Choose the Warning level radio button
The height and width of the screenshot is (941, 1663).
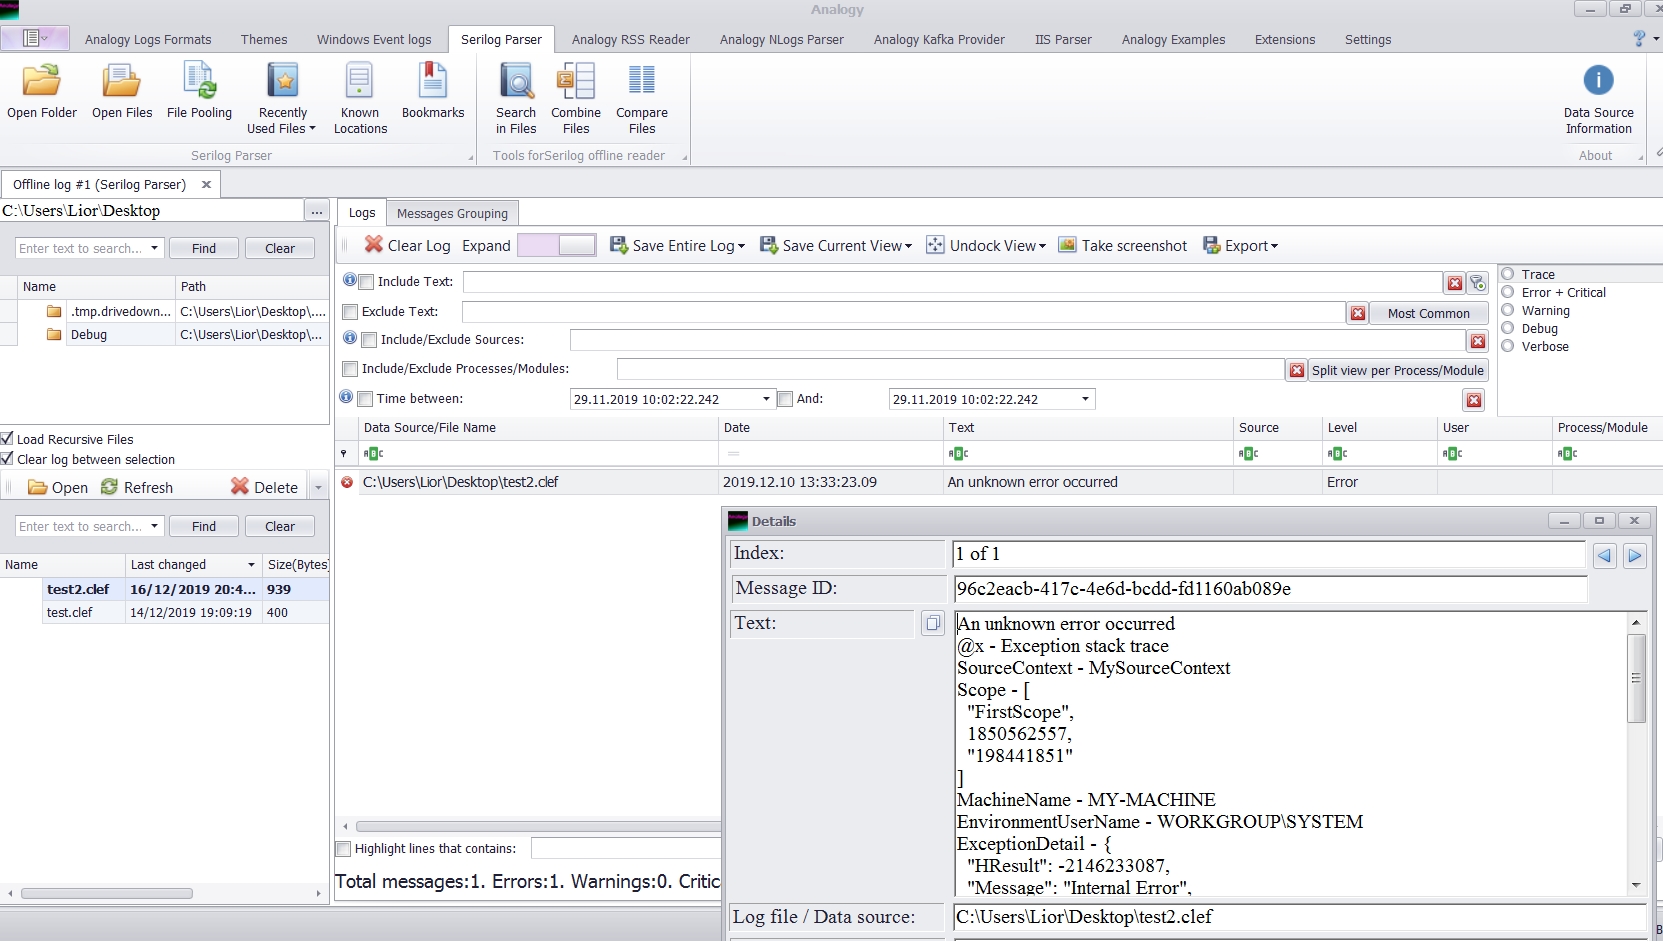point(1508,310)
